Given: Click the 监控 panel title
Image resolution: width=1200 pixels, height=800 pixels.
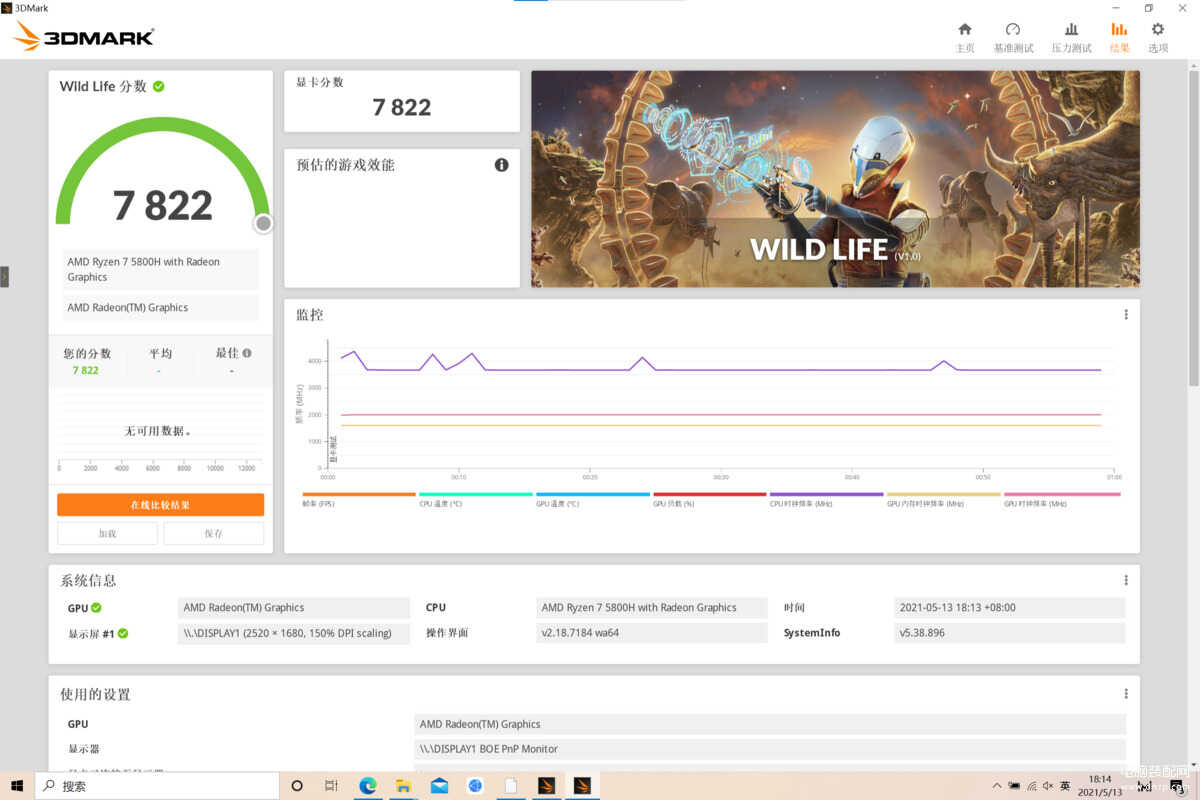Looking at the screenshot, I should coord(310,315).
